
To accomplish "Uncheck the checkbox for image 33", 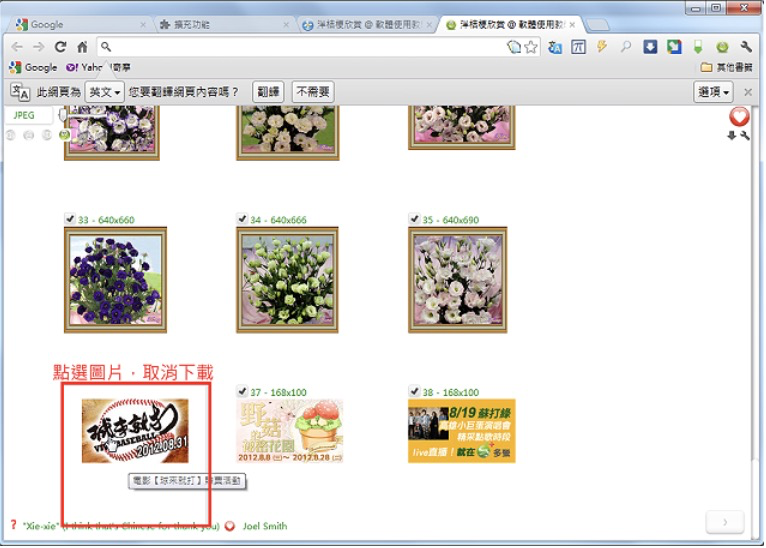I will coord(69,219).
